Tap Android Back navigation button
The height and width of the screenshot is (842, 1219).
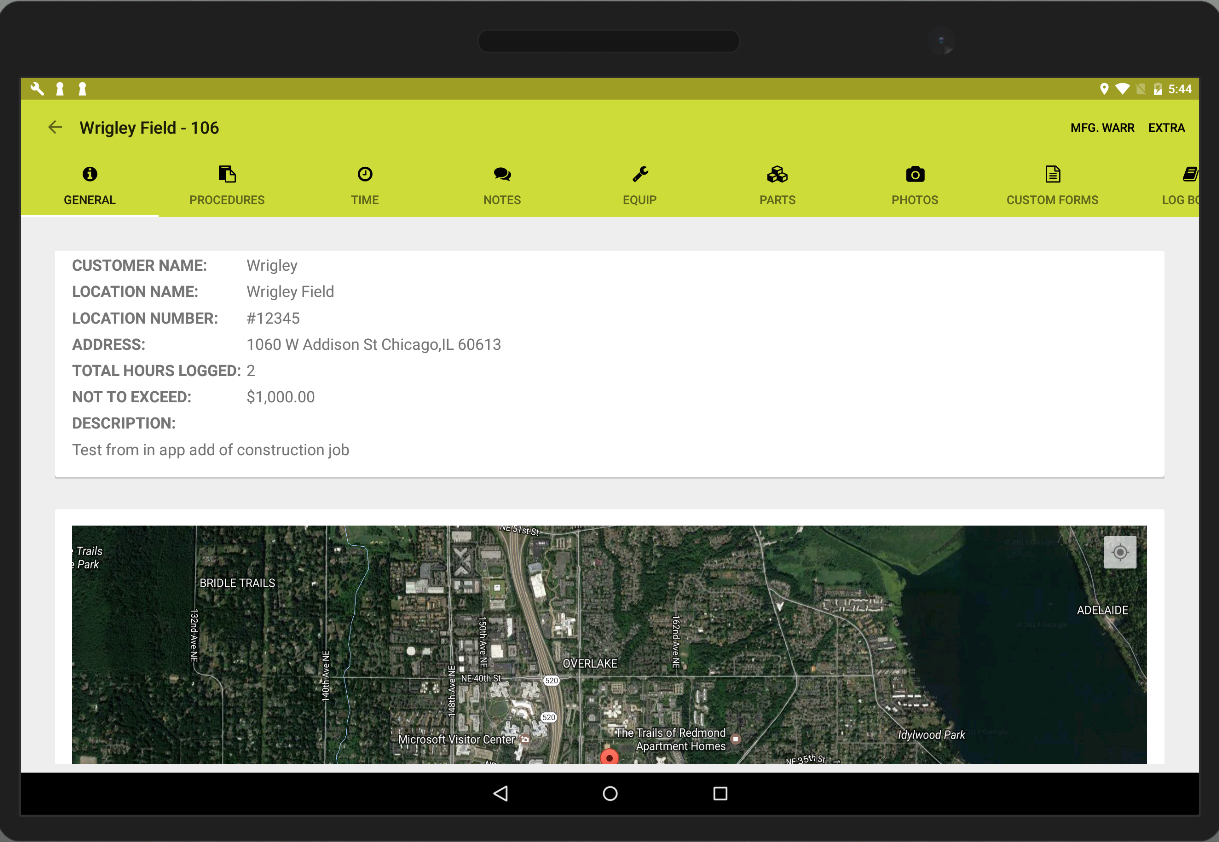click(501, 793)
